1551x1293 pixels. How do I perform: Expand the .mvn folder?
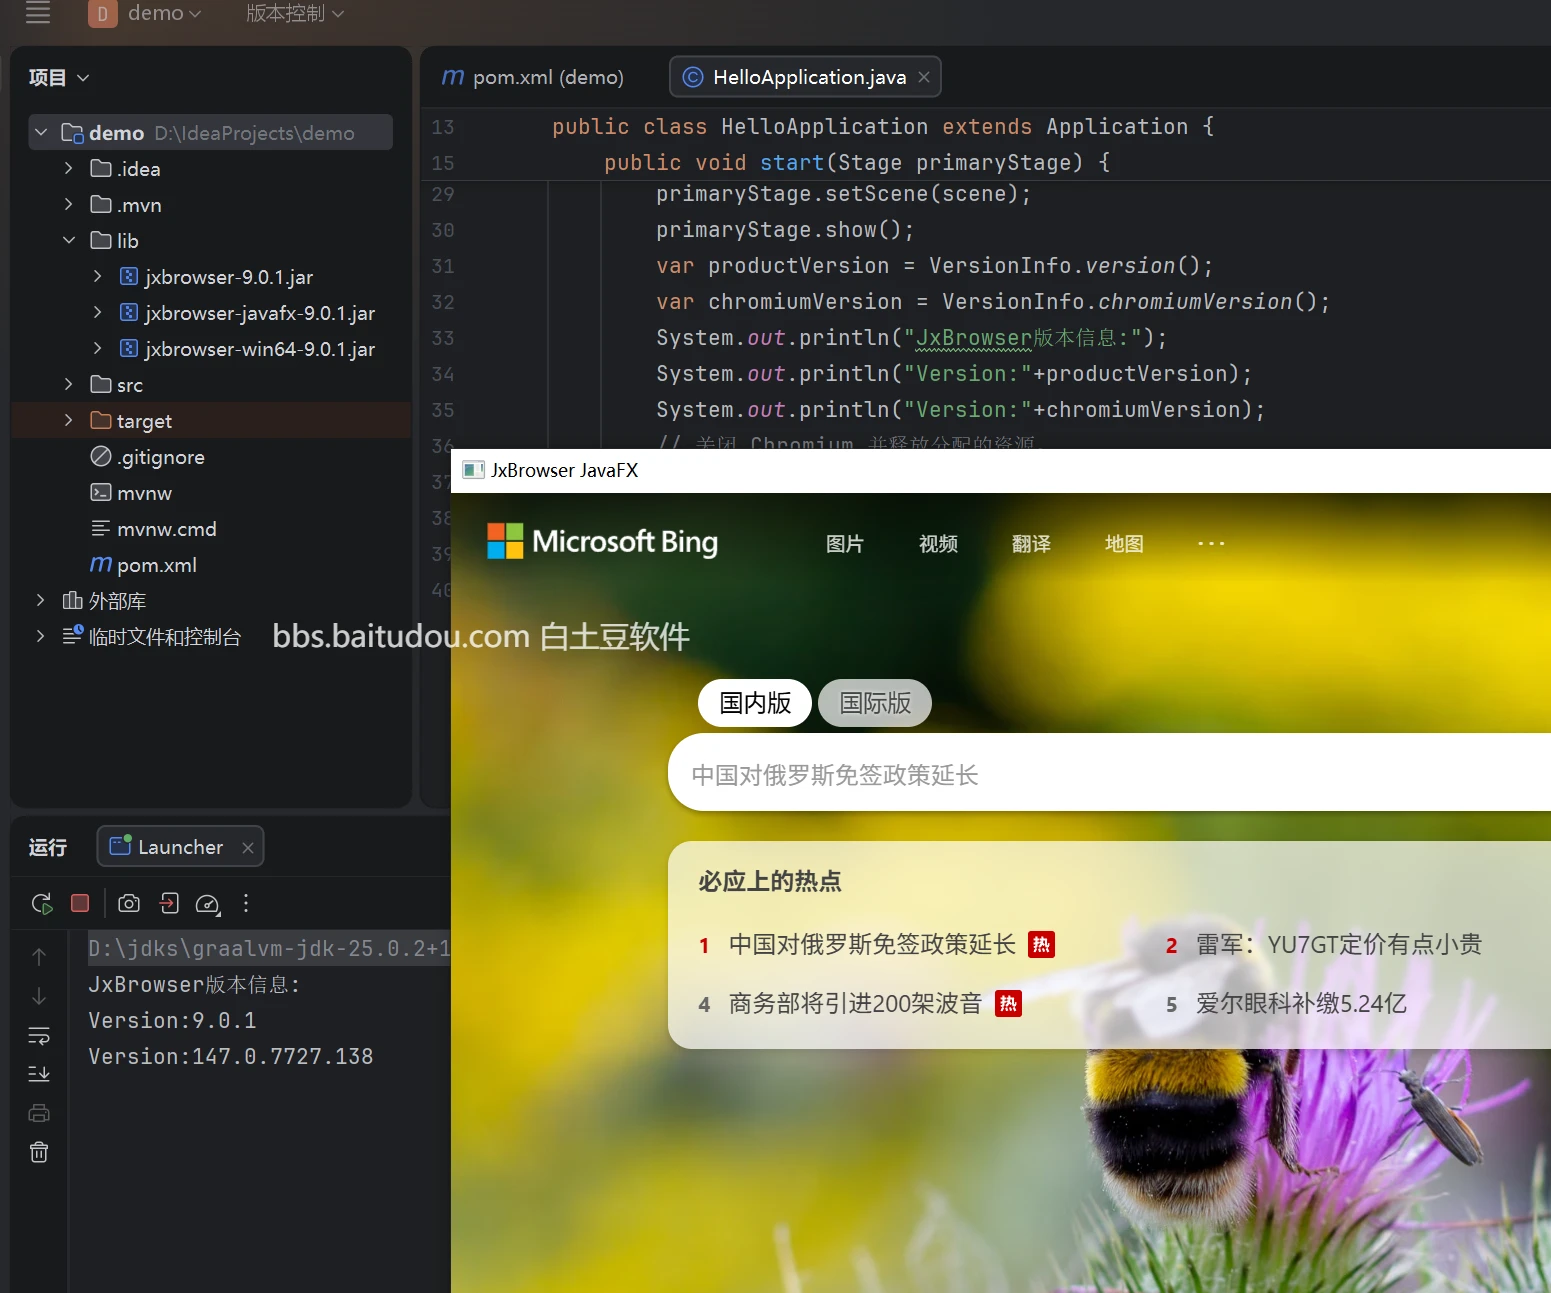point(68,204)
